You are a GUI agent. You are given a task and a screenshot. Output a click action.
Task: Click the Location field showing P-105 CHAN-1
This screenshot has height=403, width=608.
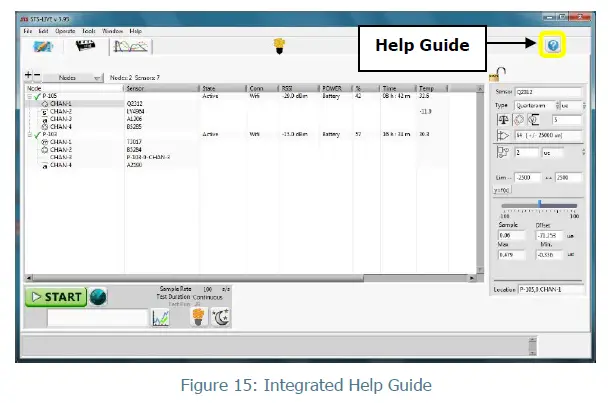[x=551, y=289]
